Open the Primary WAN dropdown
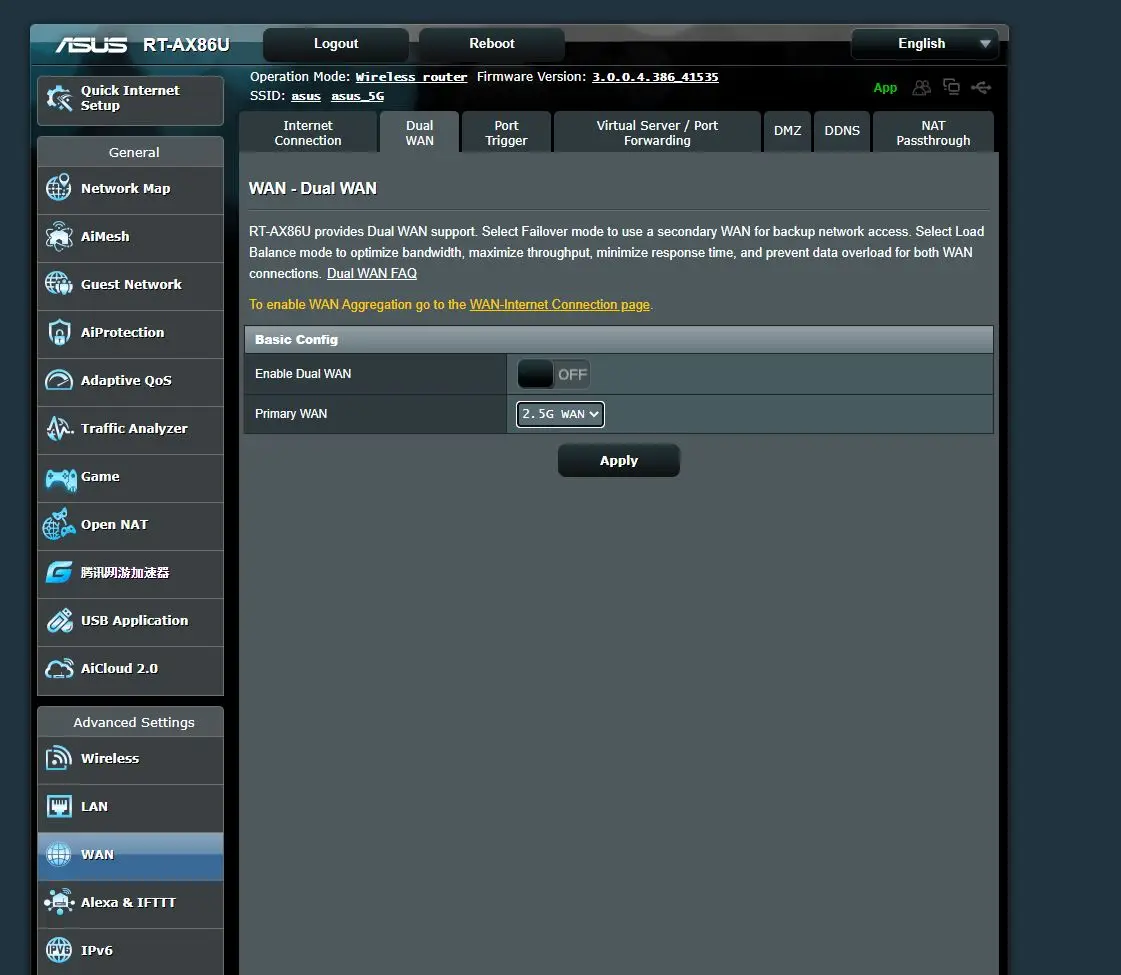 [x=560, y=414]
